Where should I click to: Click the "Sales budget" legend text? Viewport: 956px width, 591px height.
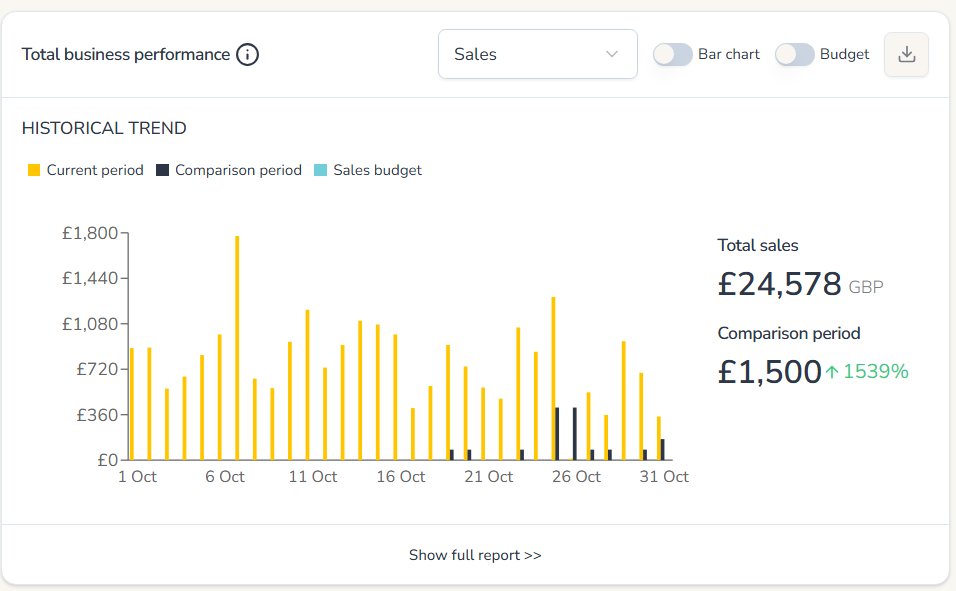click(377, 170)
